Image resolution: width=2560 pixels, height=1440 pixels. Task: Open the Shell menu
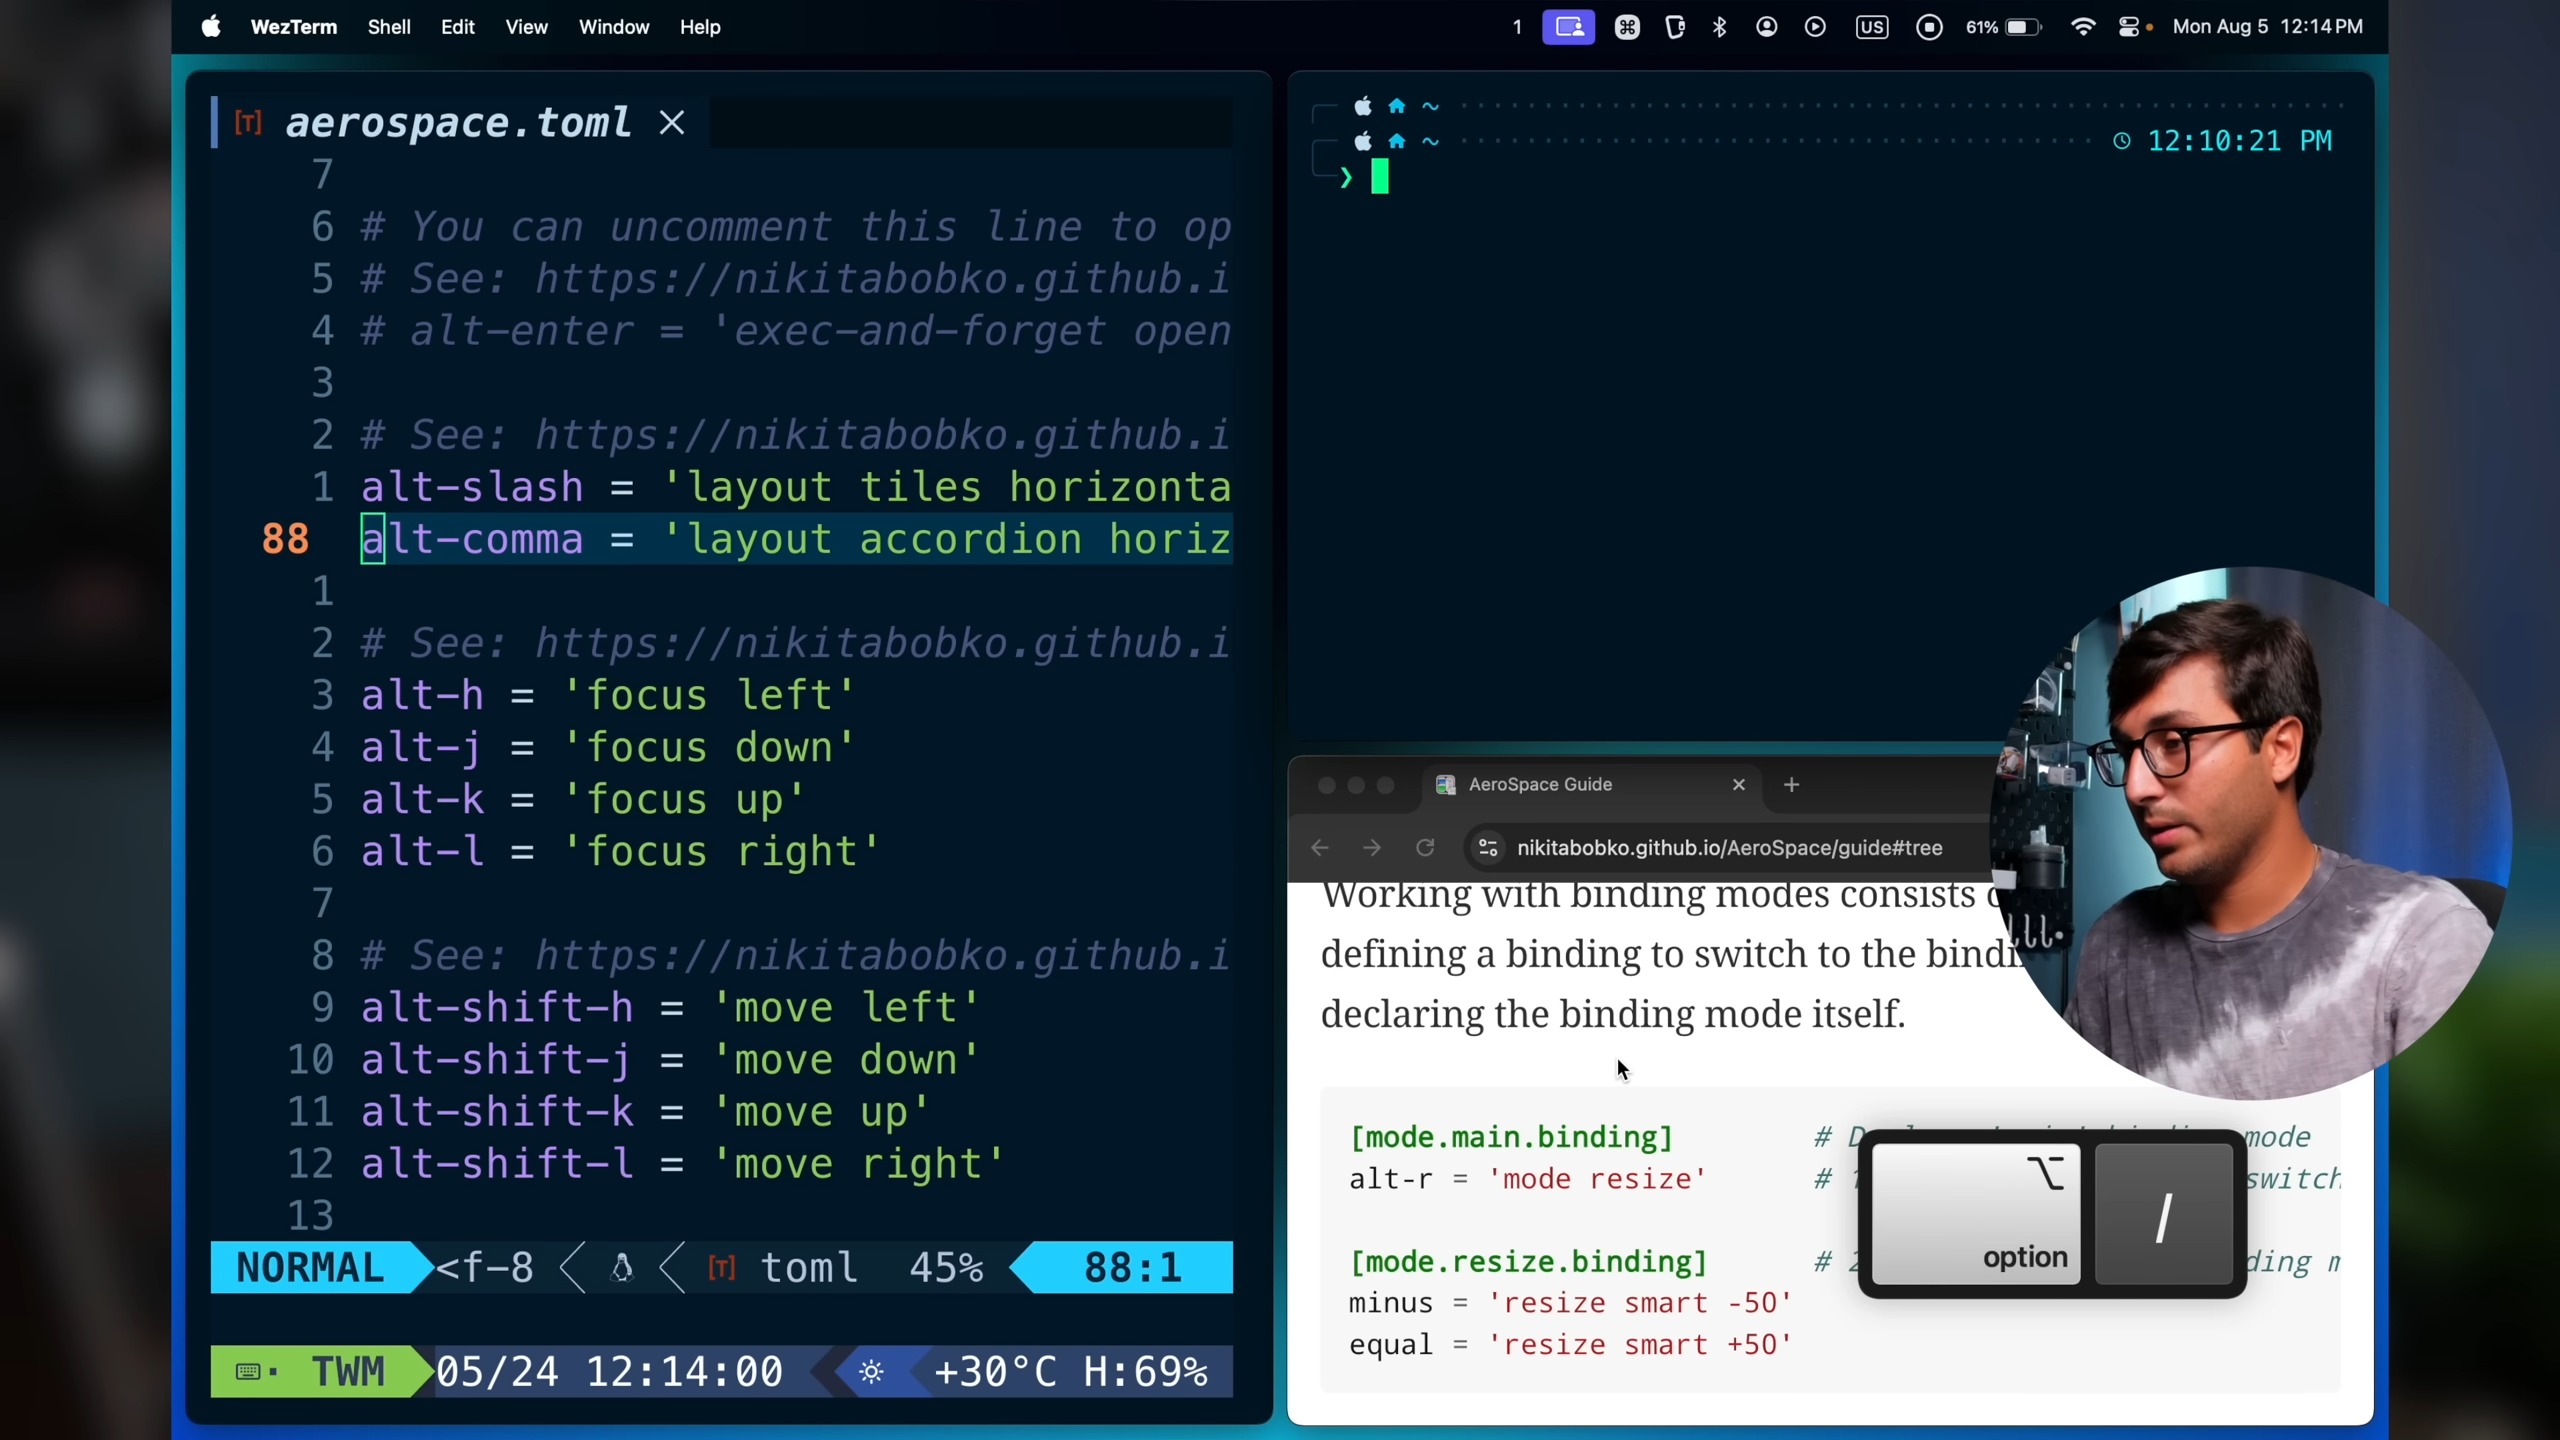click(x=388, y=27)
